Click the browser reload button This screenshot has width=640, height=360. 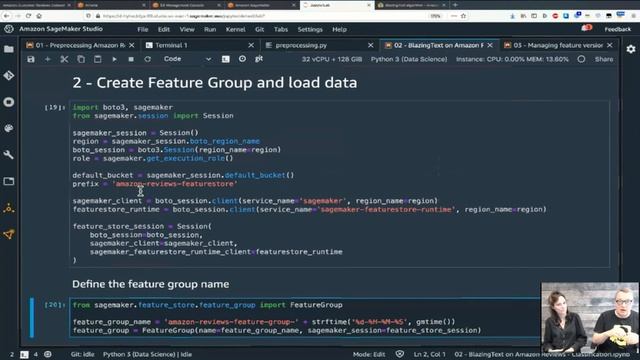pyautogui.click(x=28, y=16)
